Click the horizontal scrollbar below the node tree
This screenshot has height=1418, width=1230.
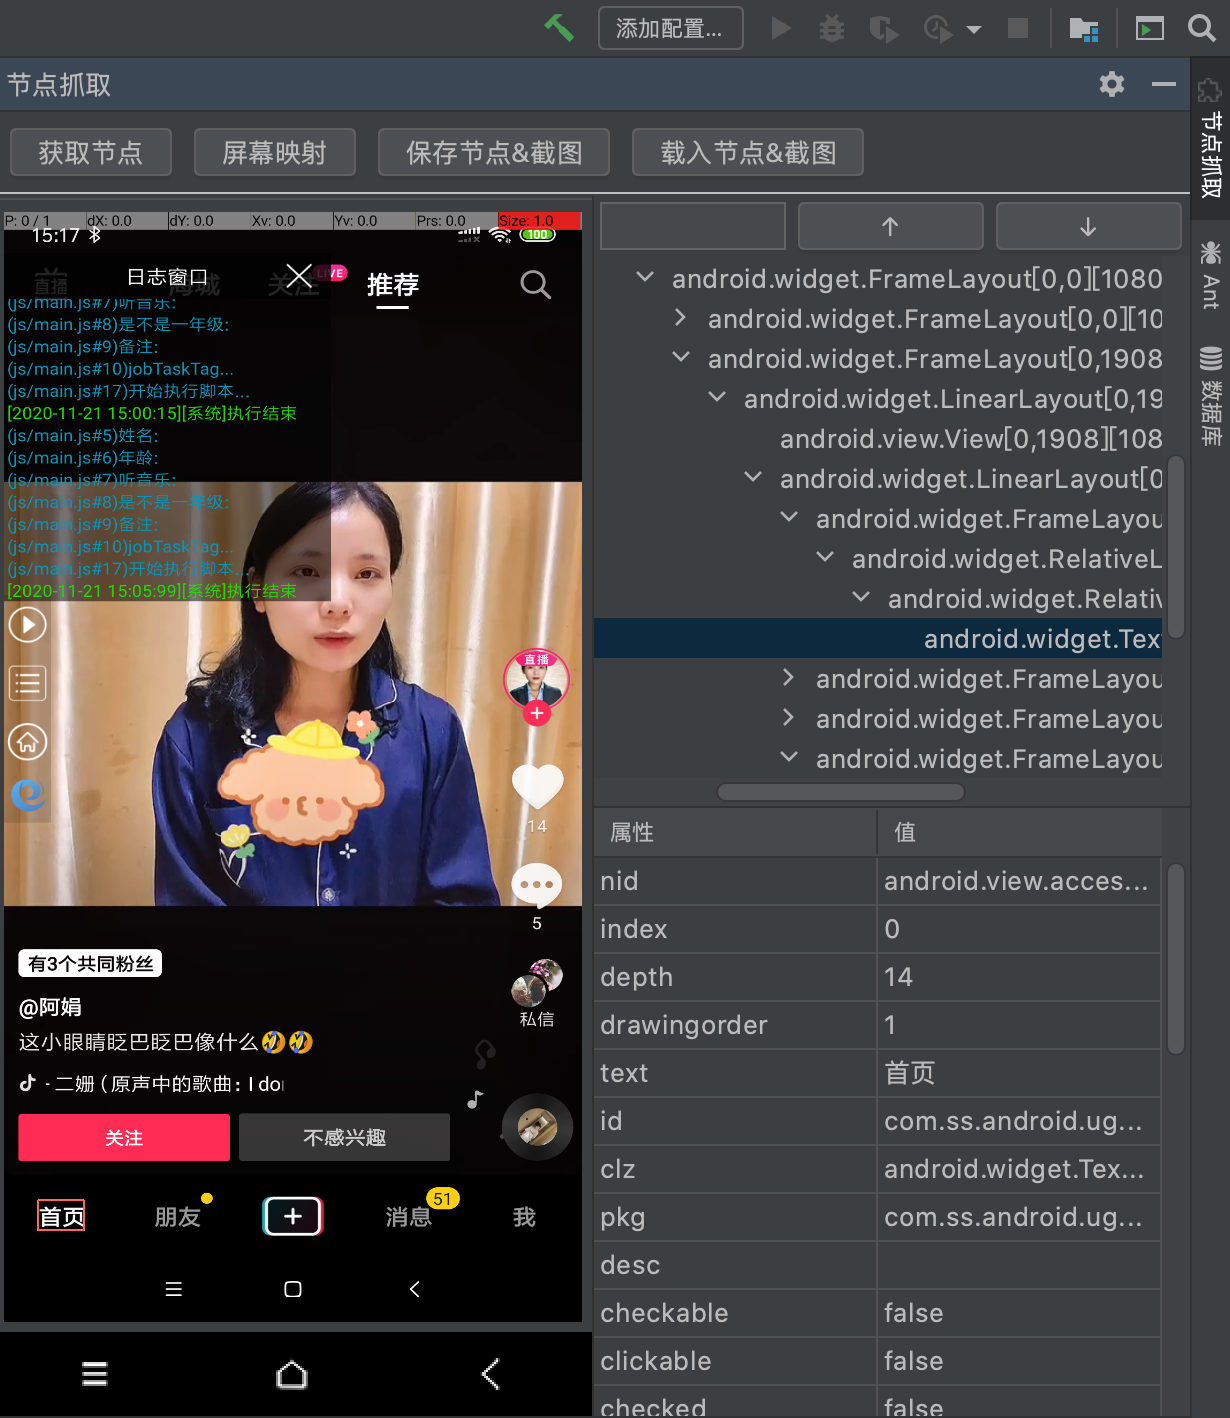click(x=840, y=791)
